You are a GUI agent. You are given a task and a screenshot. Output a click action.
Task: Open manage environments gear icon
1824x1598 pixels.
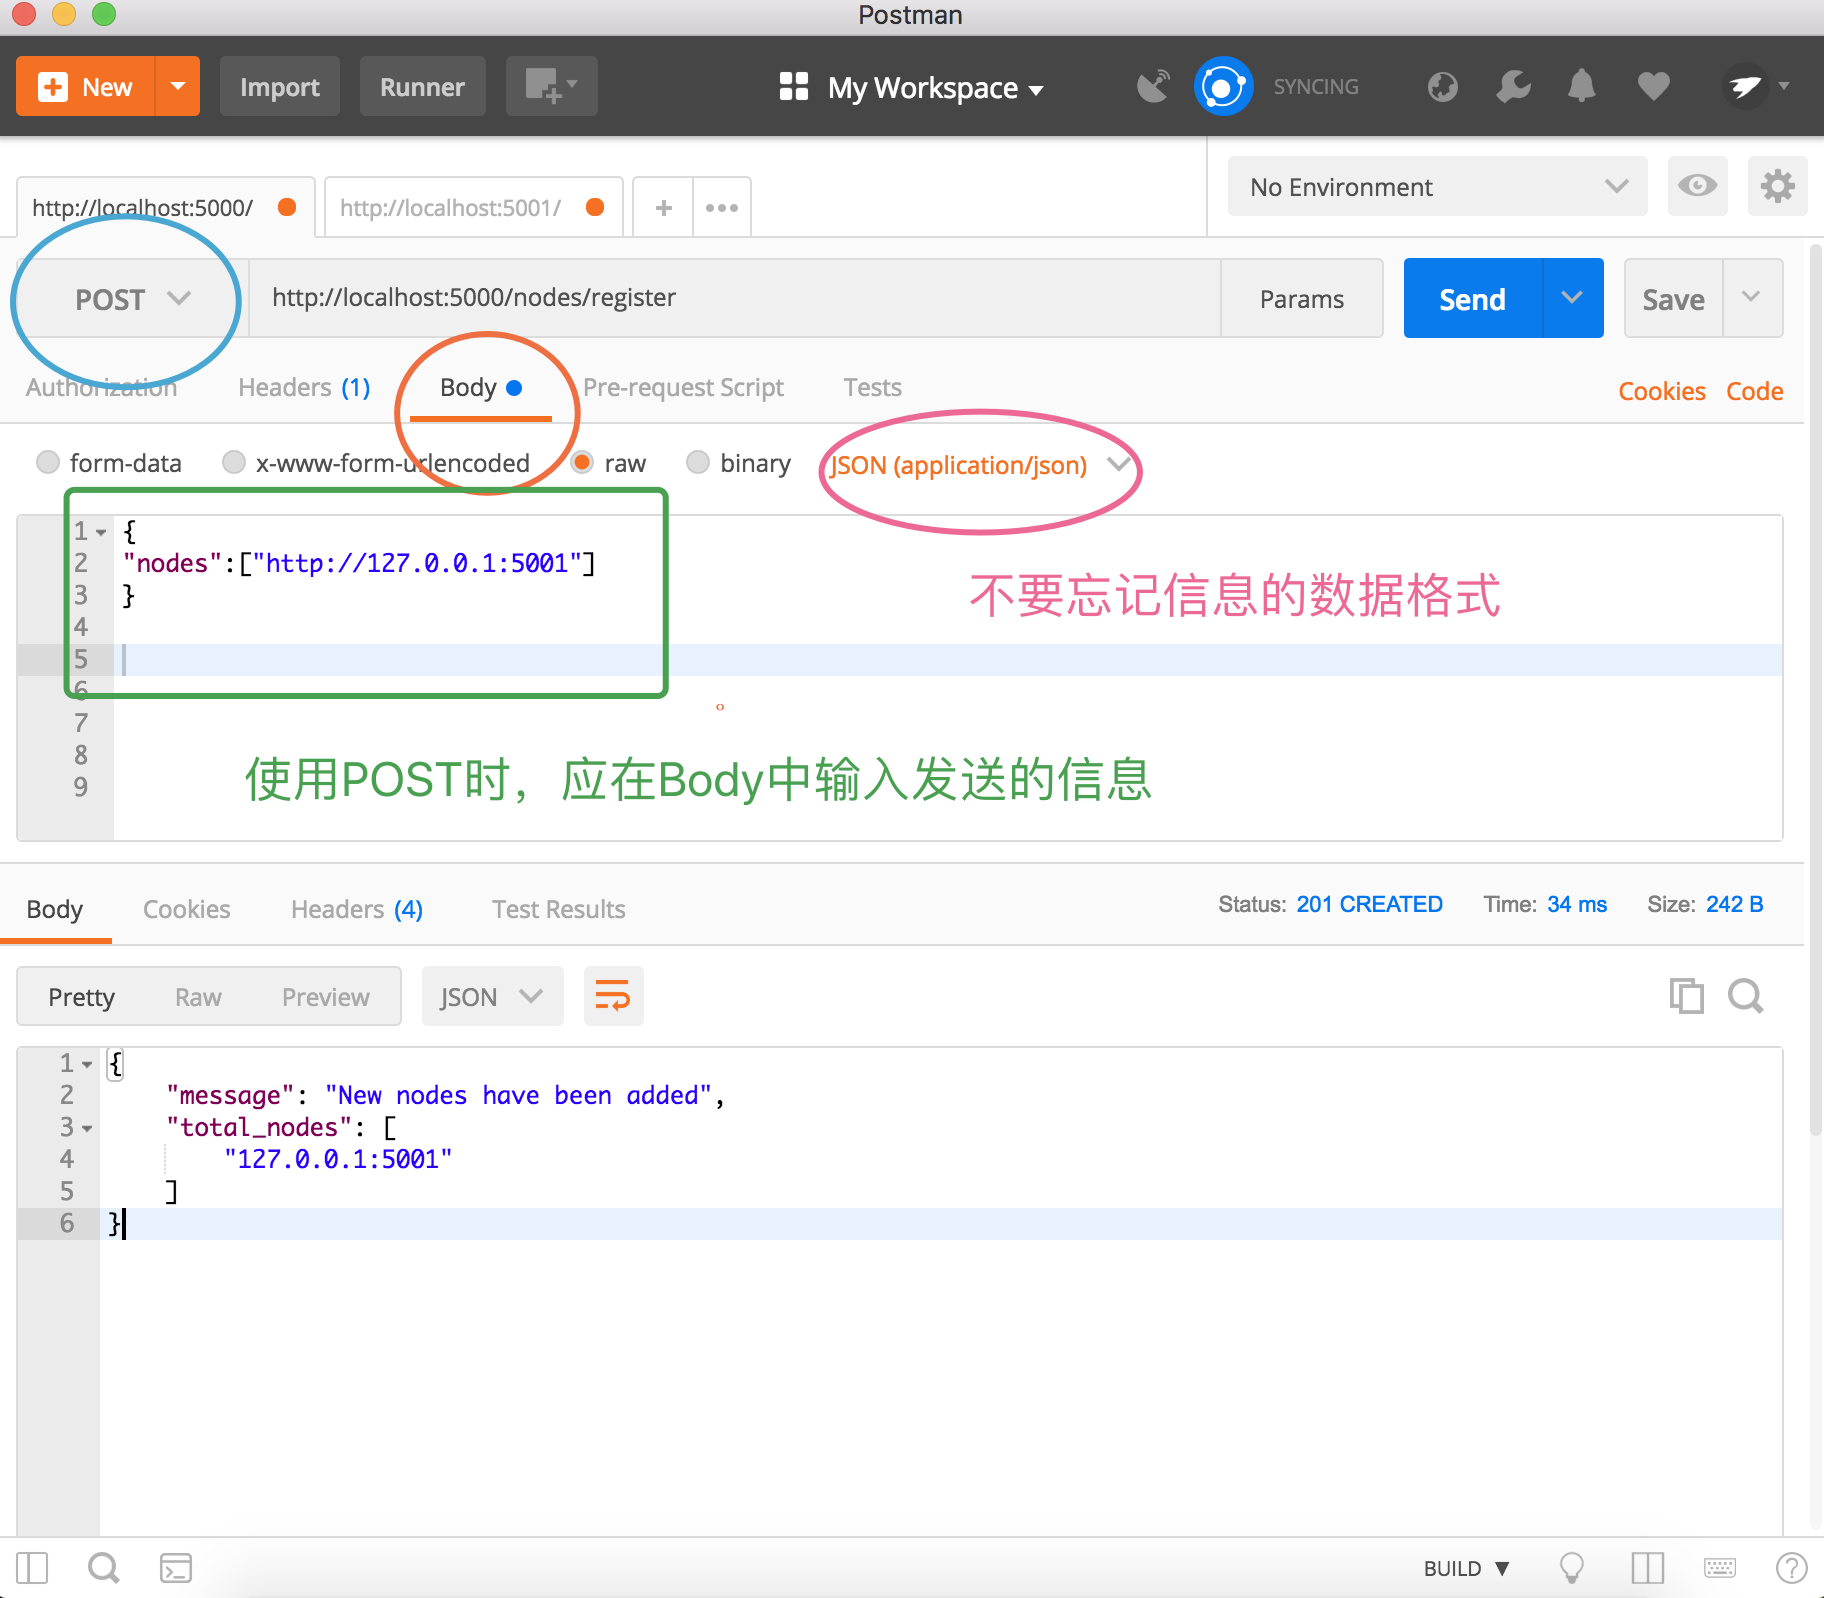pos(1777,186)
